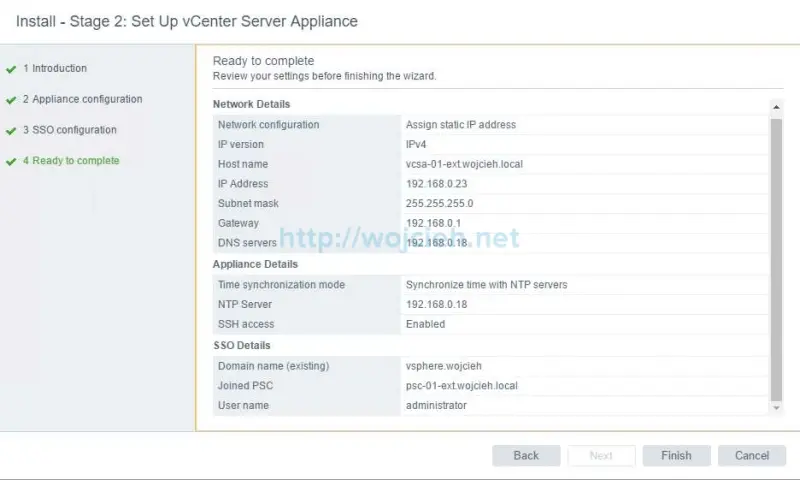
Task: Click the scrollbar up arrow
Action: (x=776, y=107)
